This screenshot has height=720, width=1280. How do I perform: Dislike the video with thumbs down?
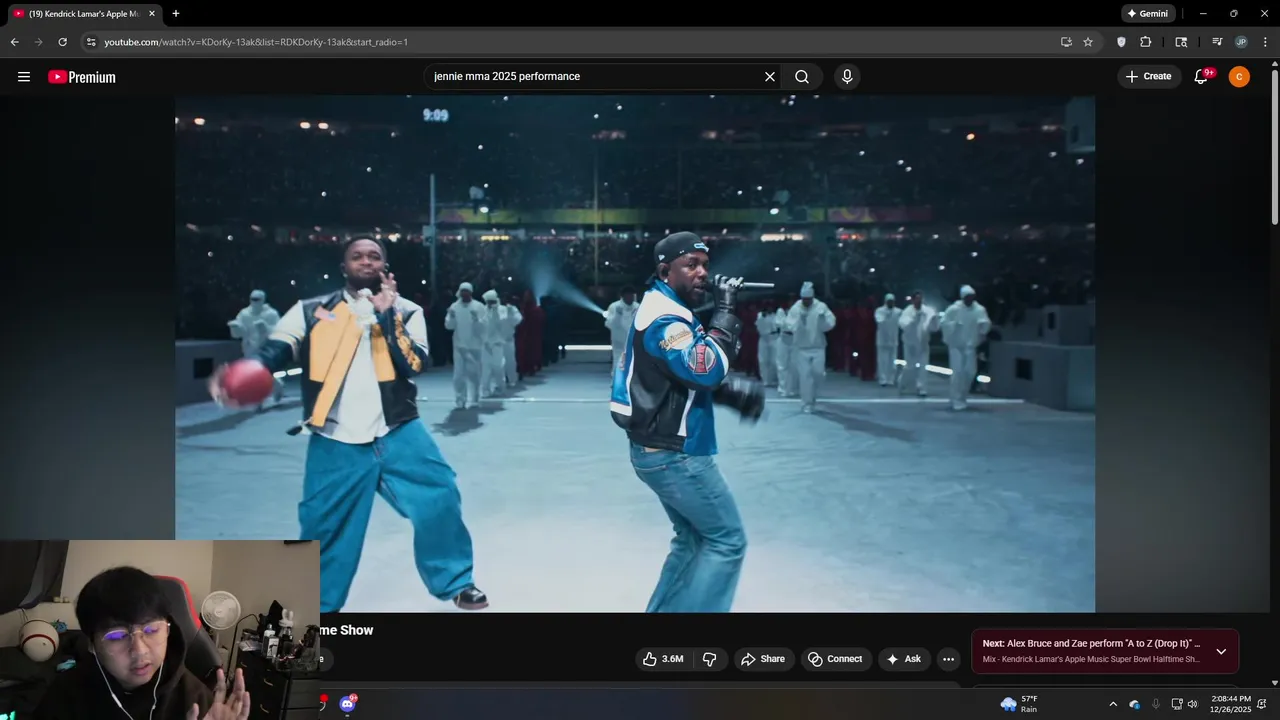[x=710, y=659]
